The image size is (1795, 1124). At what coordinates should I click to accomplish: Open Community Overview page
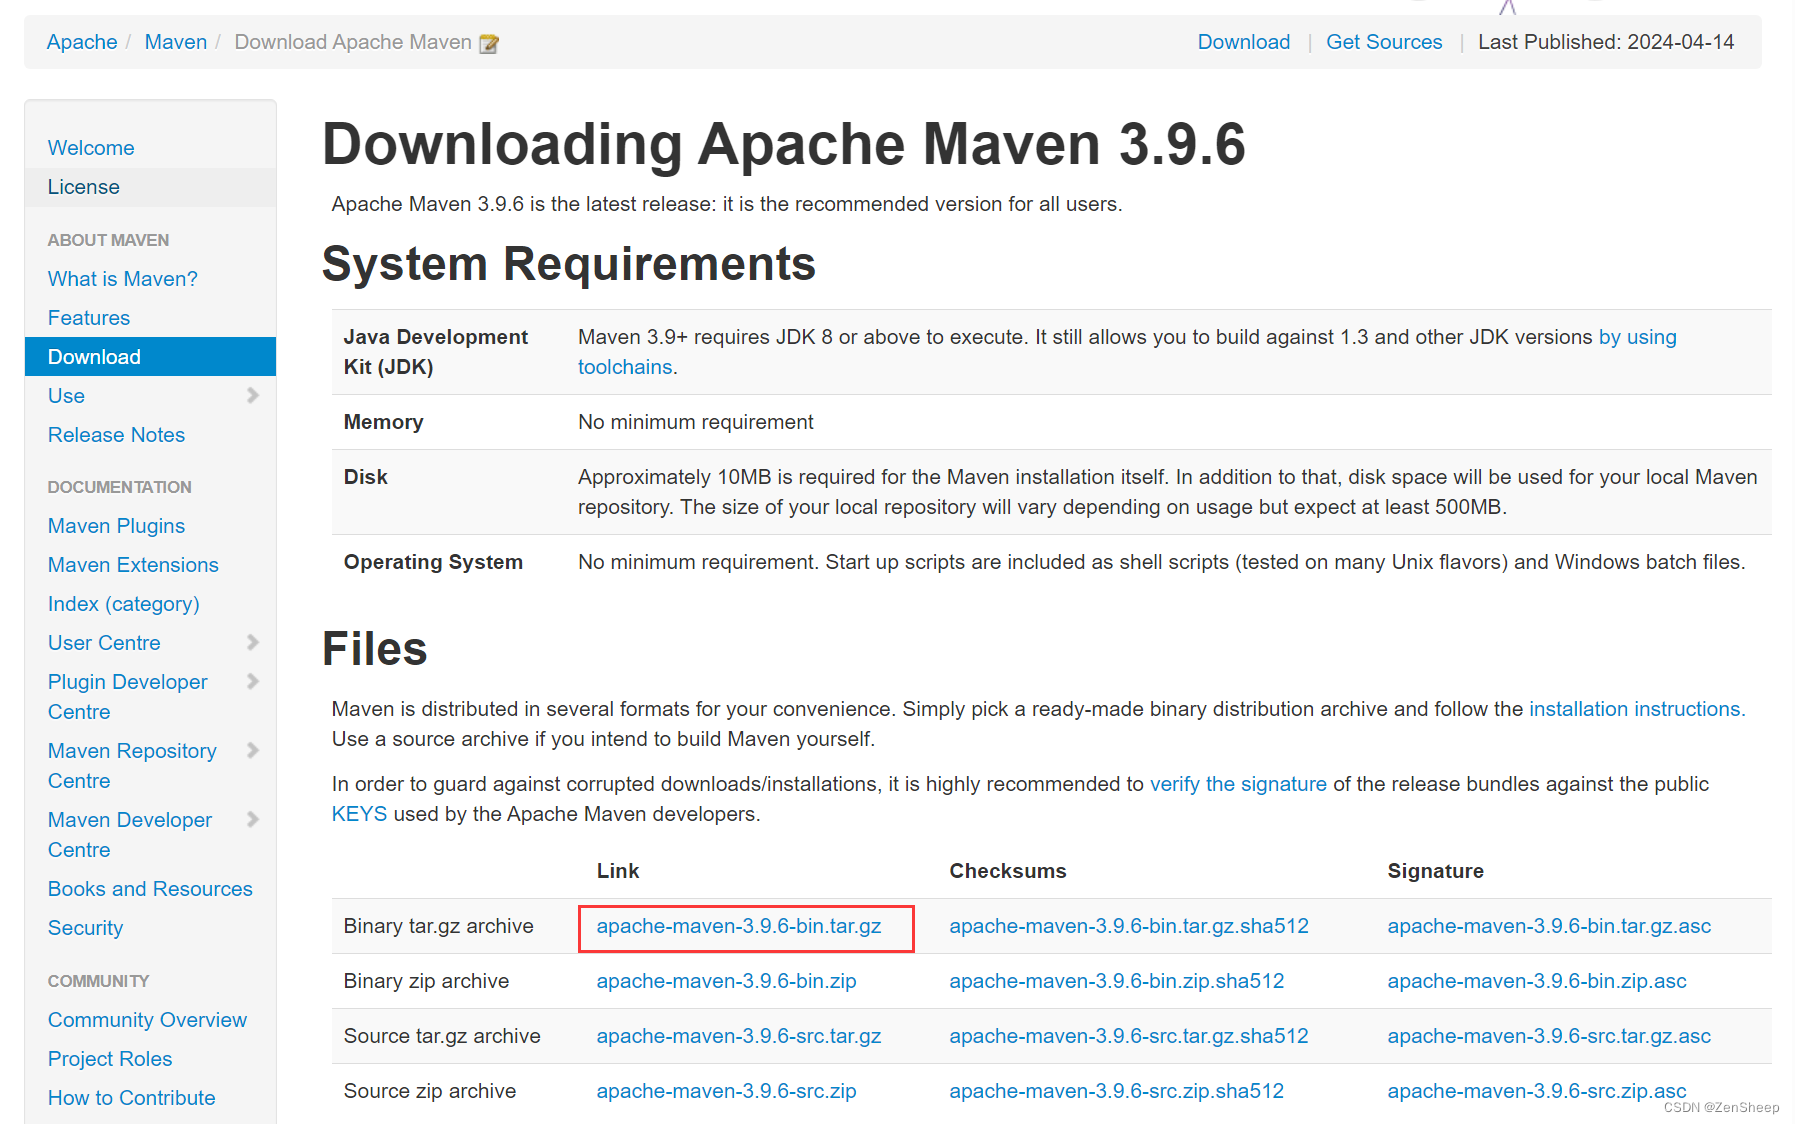tap(147, 1020)
